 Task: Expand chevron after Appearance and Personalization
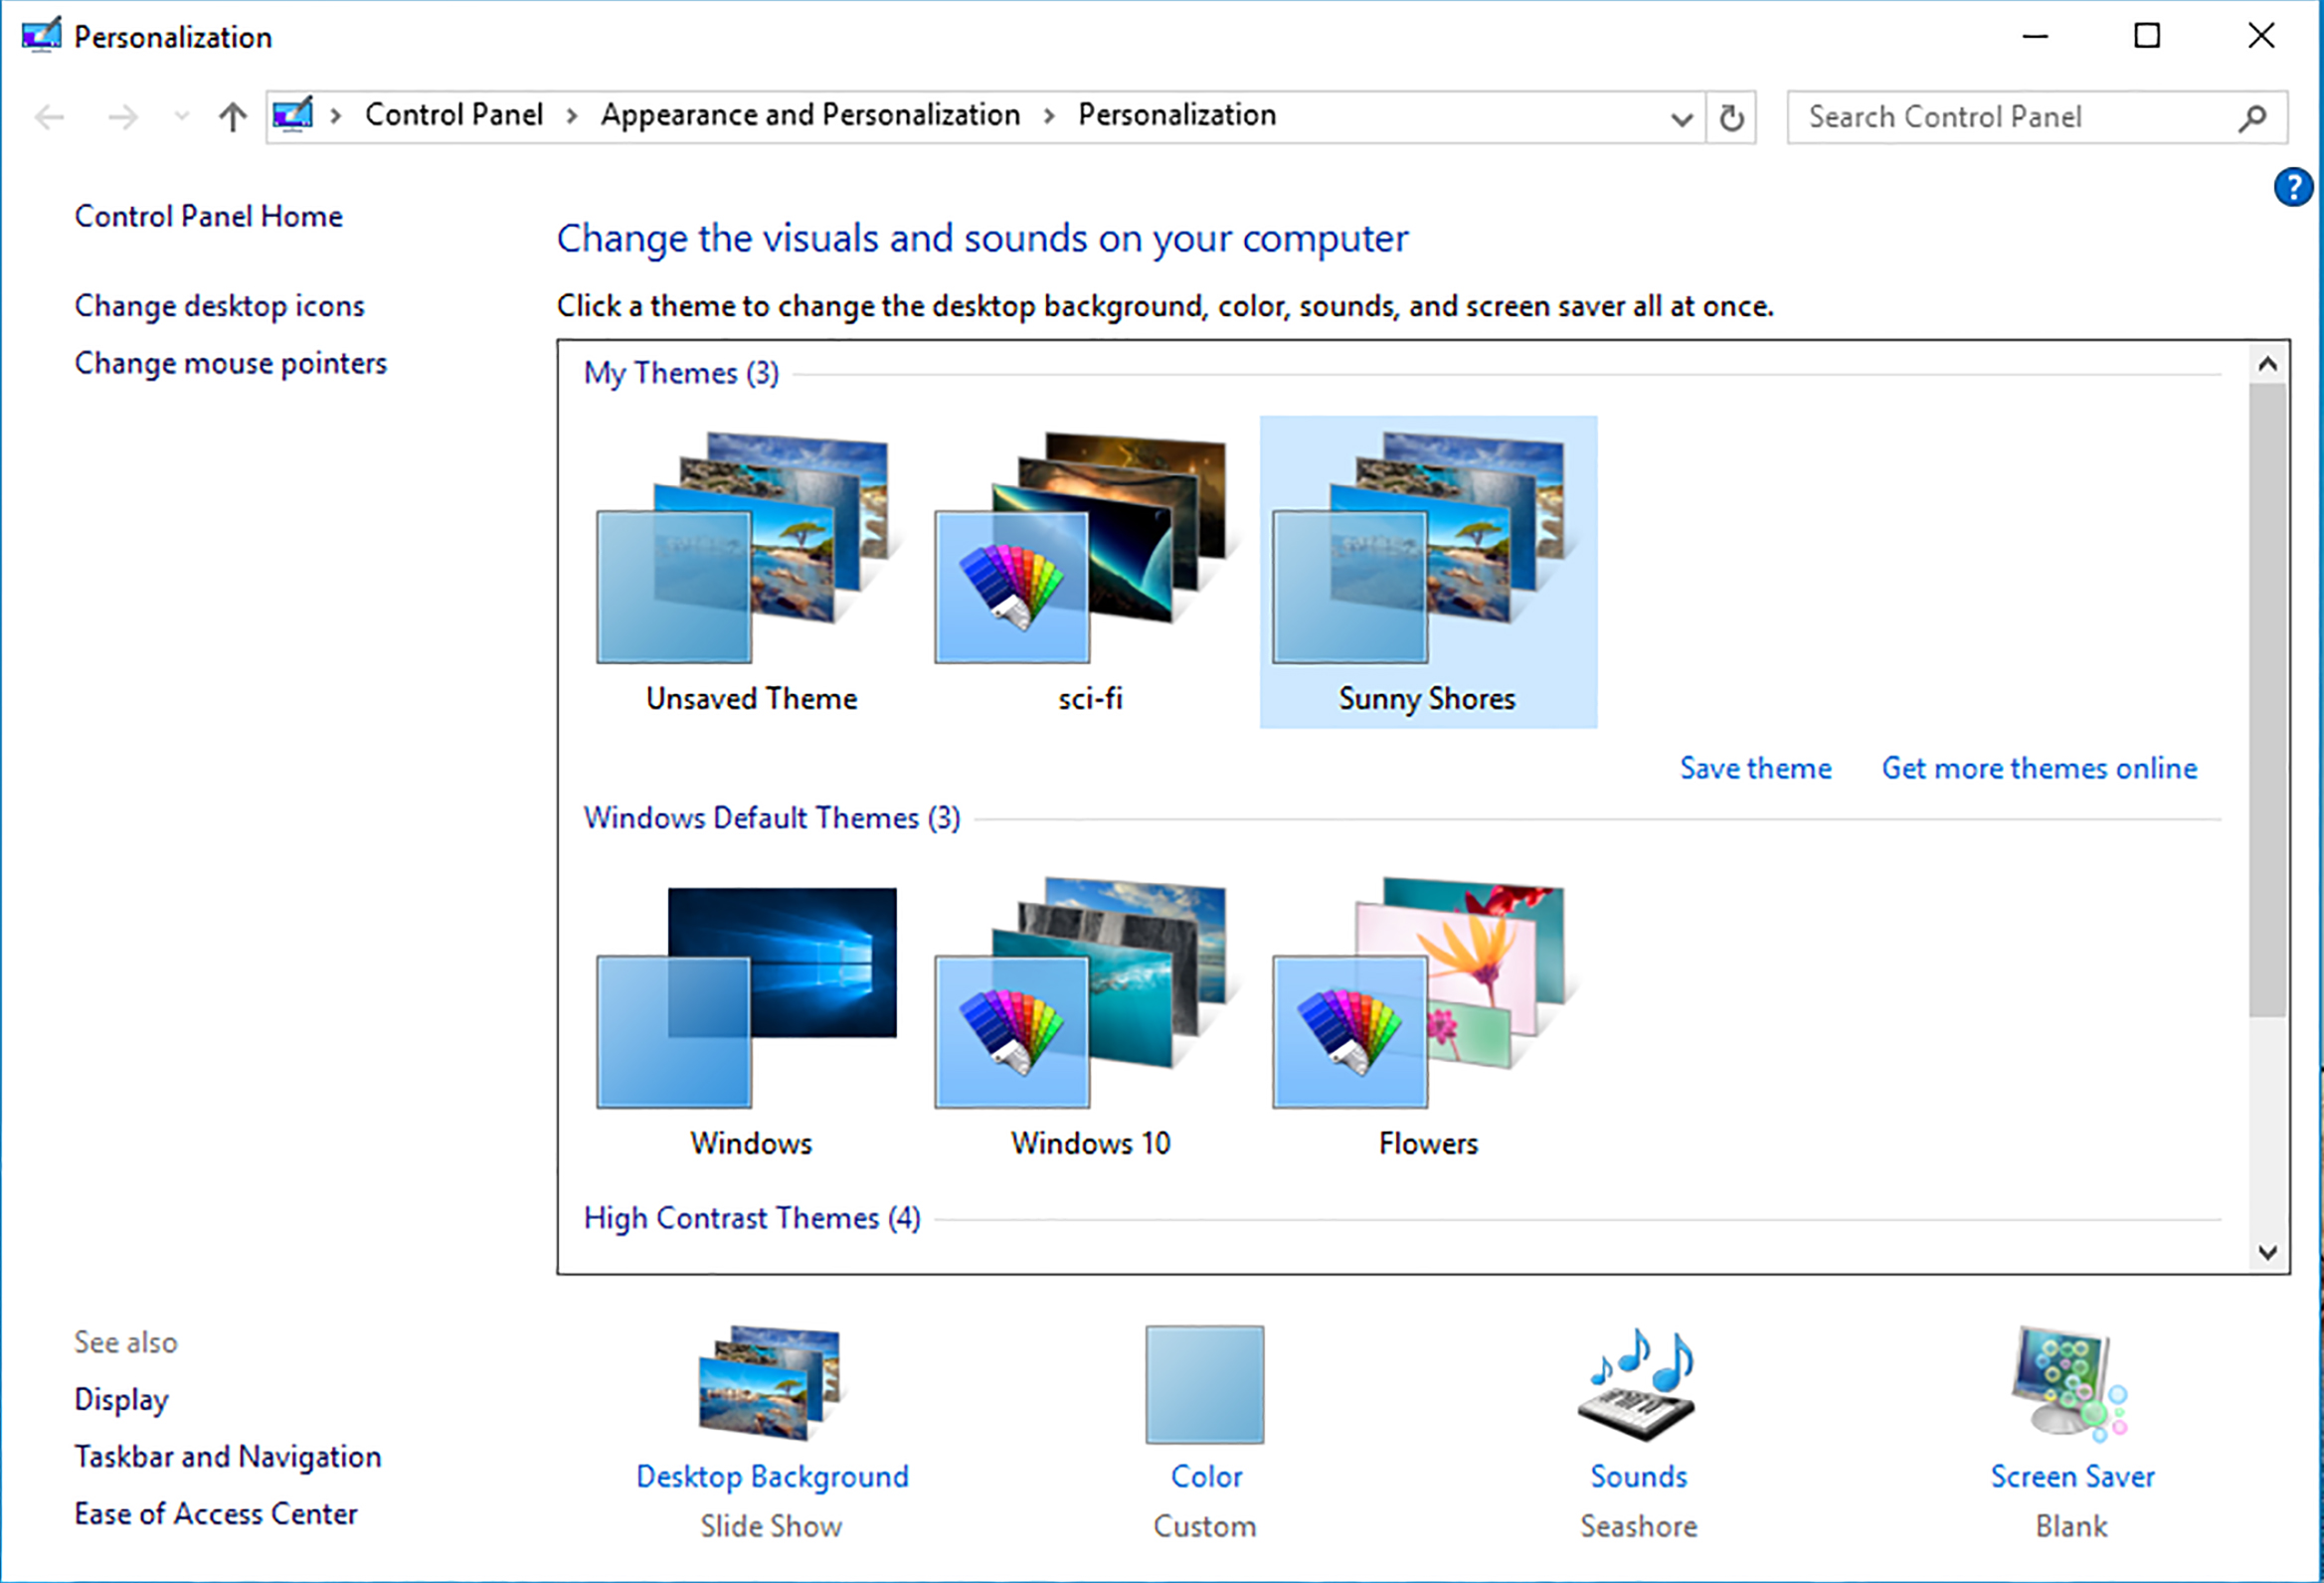[1049, 116]
